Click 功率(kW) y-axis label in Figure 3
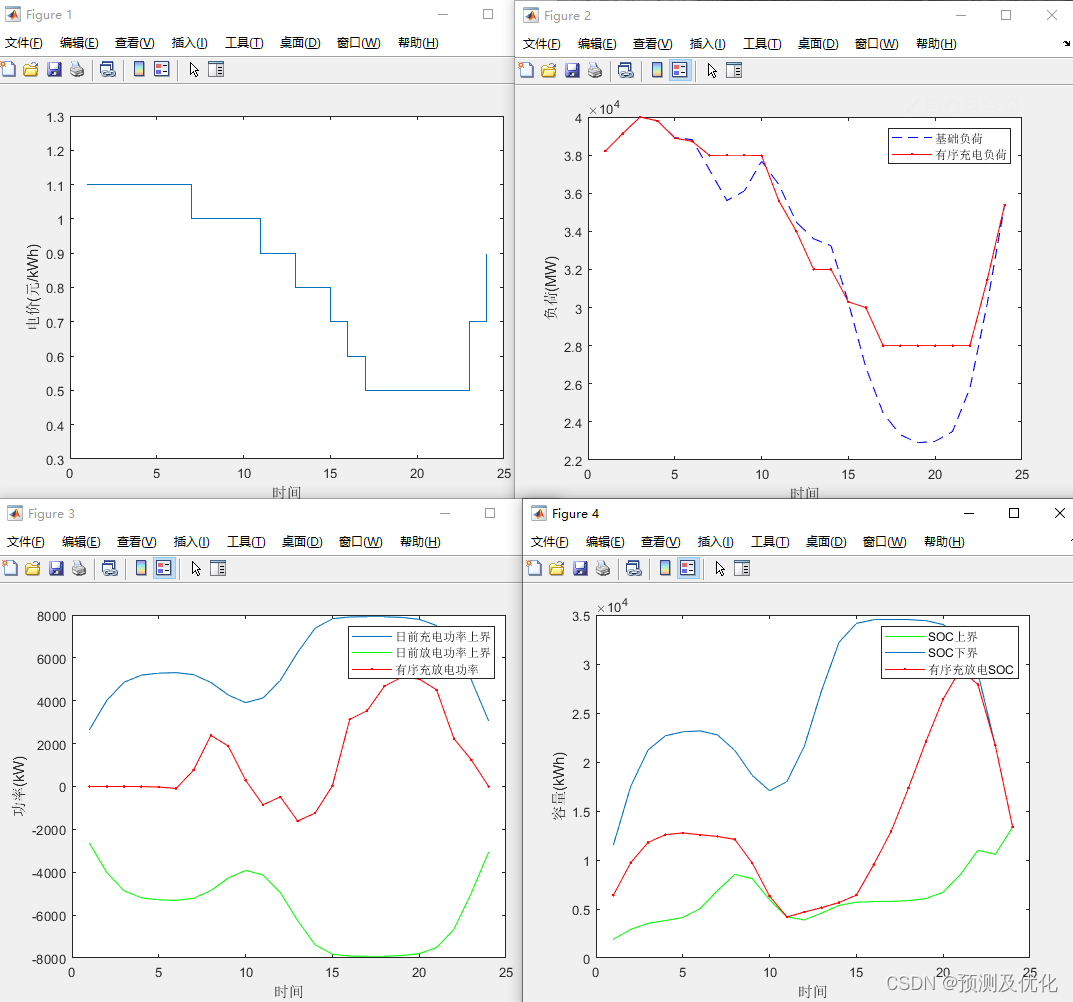1073x1002 pixels. coord(19,786)
